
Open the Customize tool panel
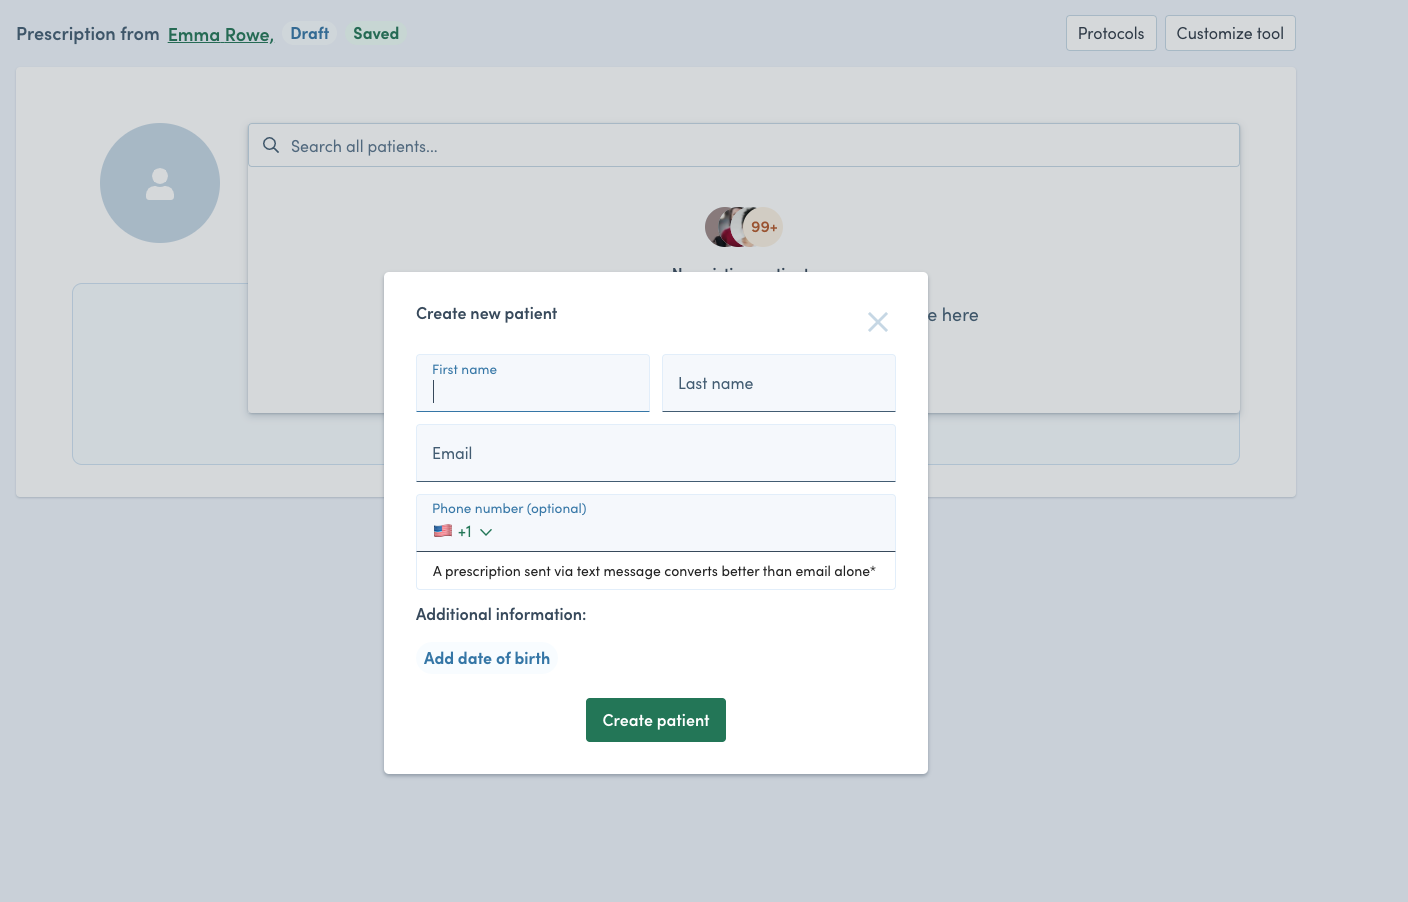coord(1230,33)
